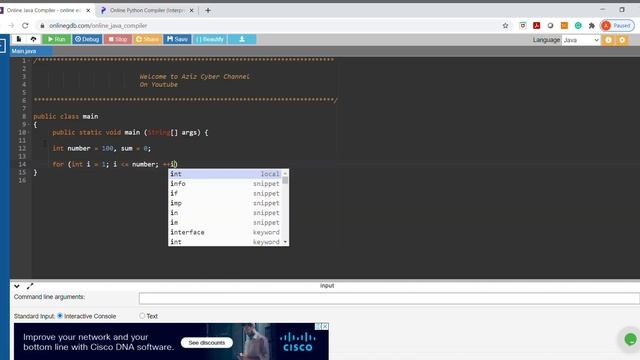
Task: Click the Paused profile button
Action: tap(617, 26)
